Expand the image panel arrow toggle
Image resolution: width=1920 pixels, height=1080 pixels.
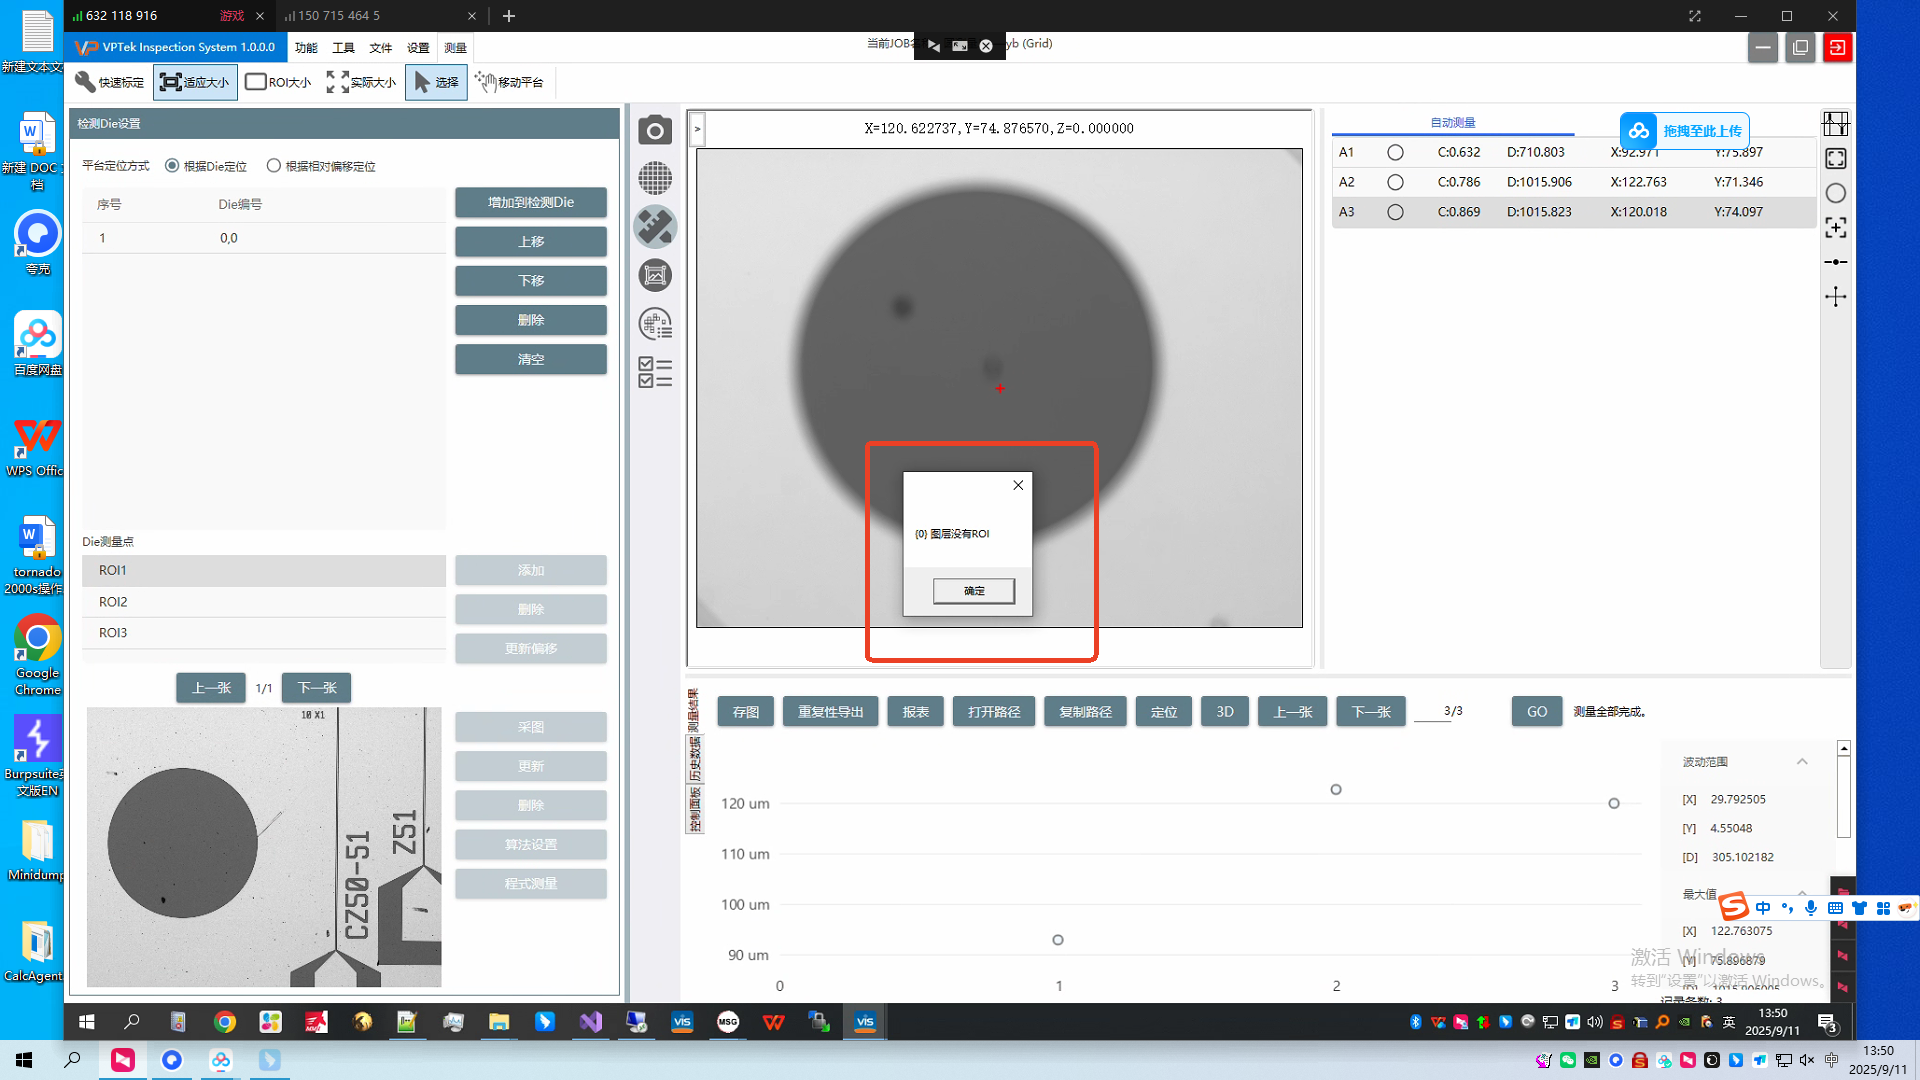point(697,128)
